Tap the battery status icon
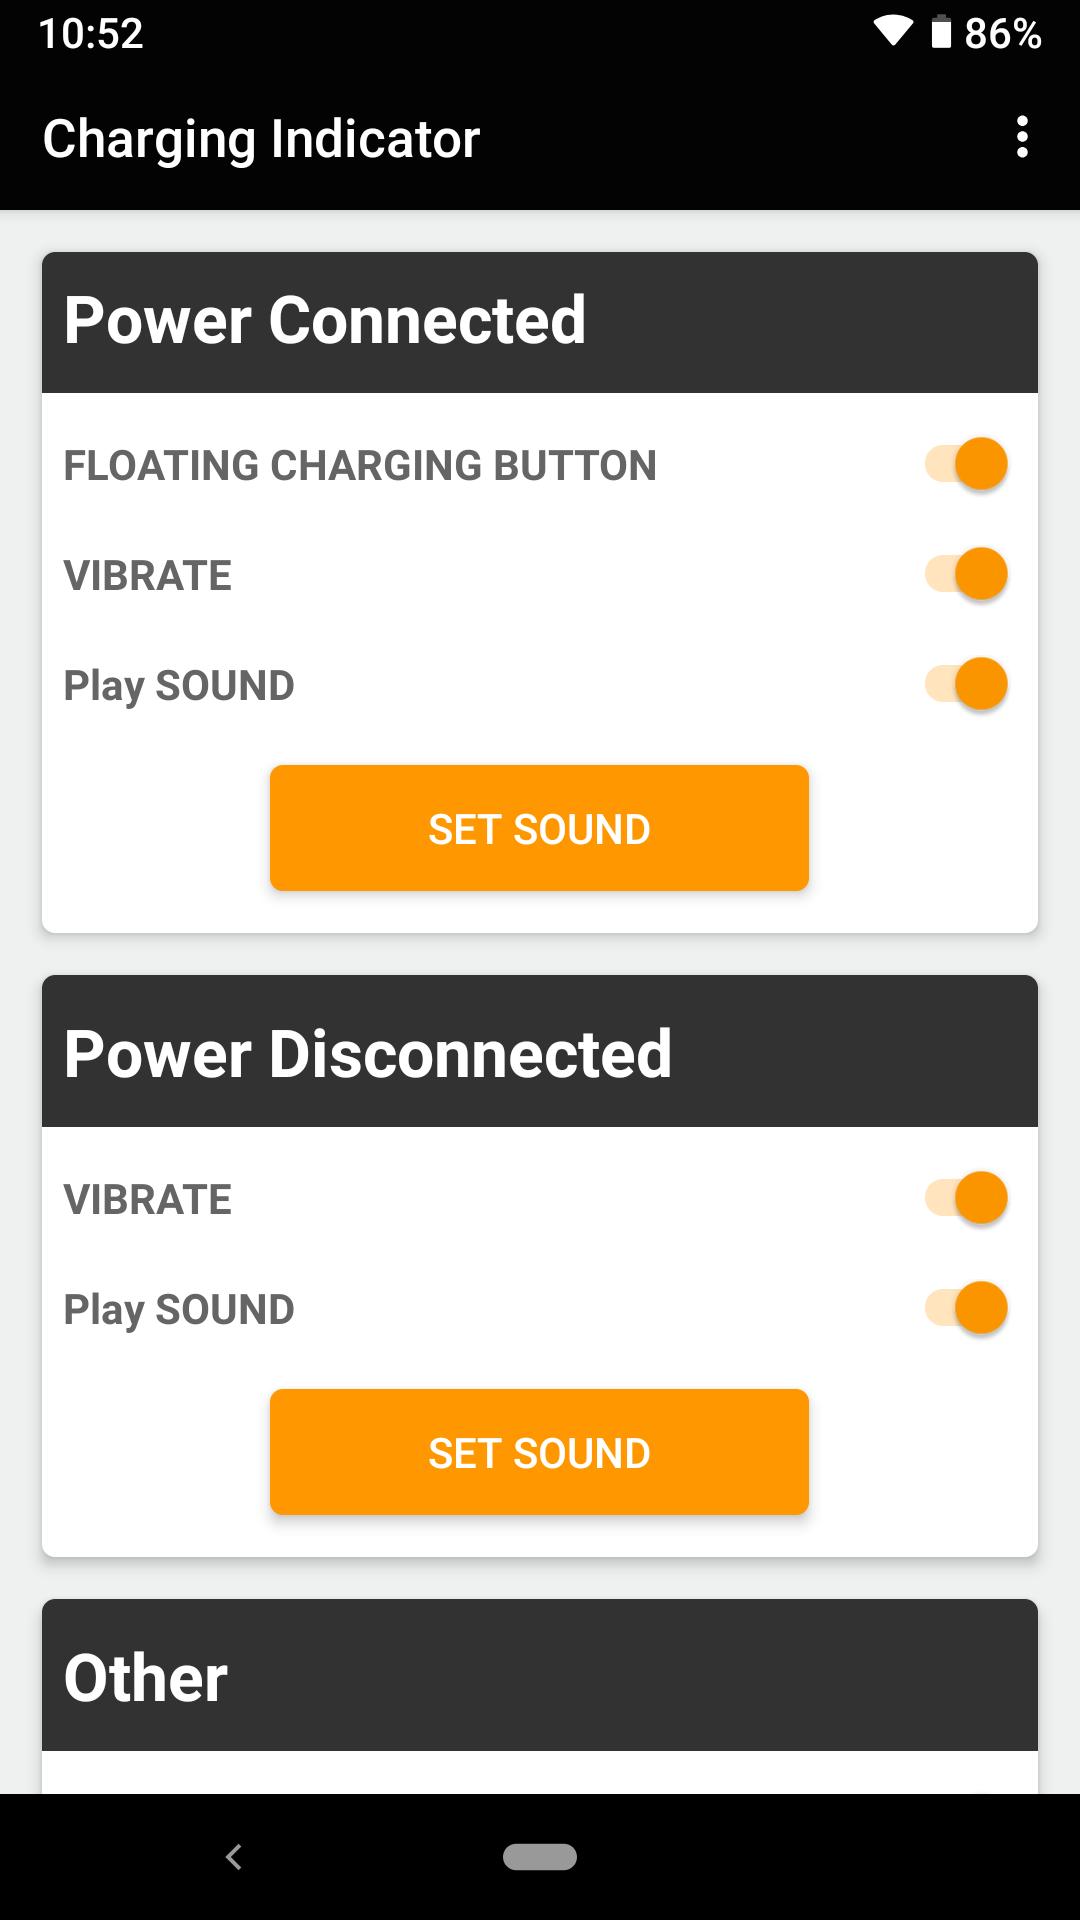This screenshot has width=1080, height=1920. [x=941, y=32]
